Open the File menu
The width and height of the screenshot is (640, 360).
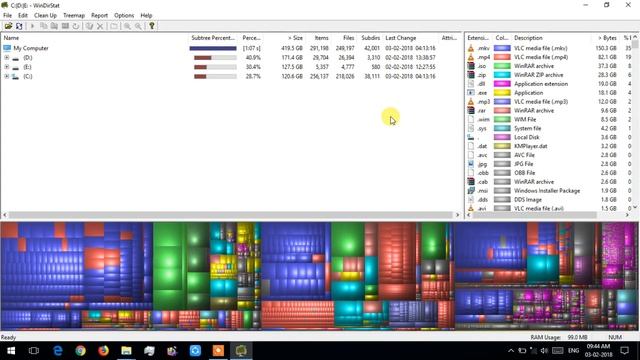tap(7, 15)
